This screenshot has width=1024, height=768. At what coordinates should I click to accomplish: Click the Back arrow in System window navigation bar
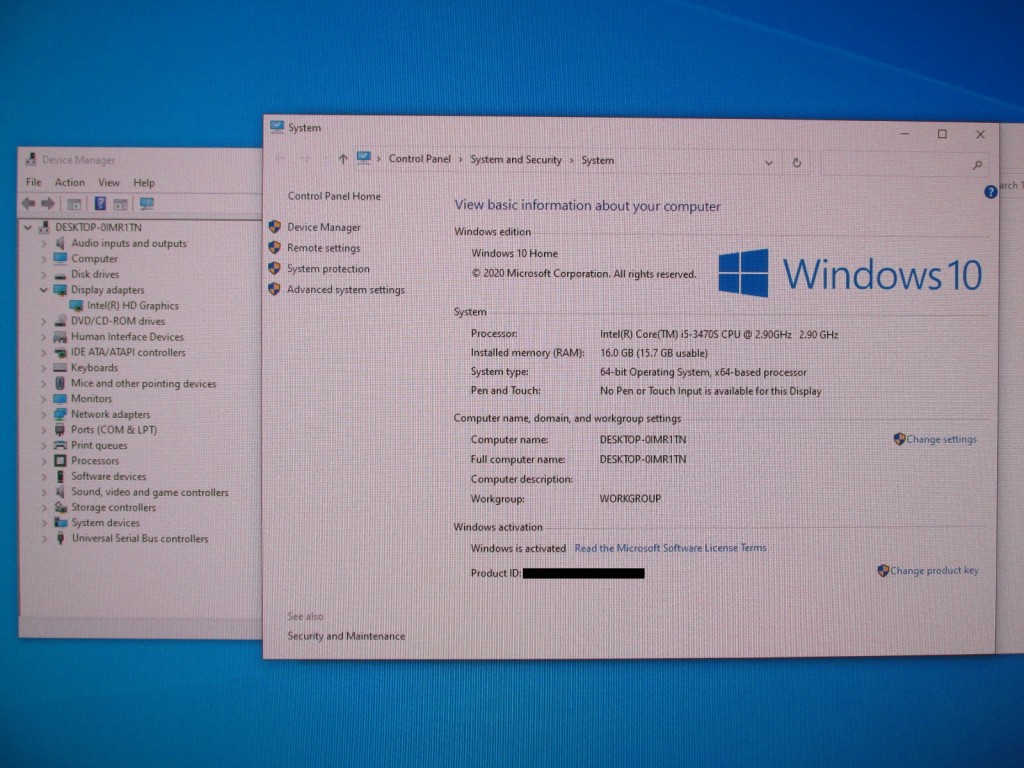point(280,158)
